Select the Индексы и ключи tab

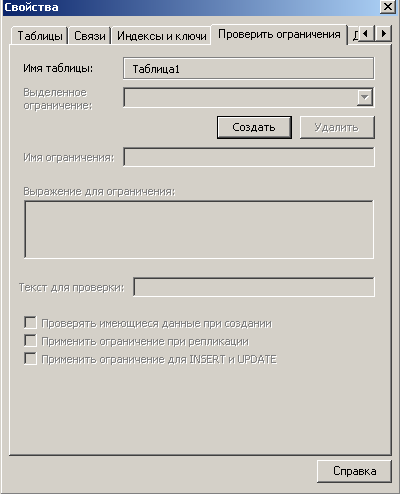161,36
